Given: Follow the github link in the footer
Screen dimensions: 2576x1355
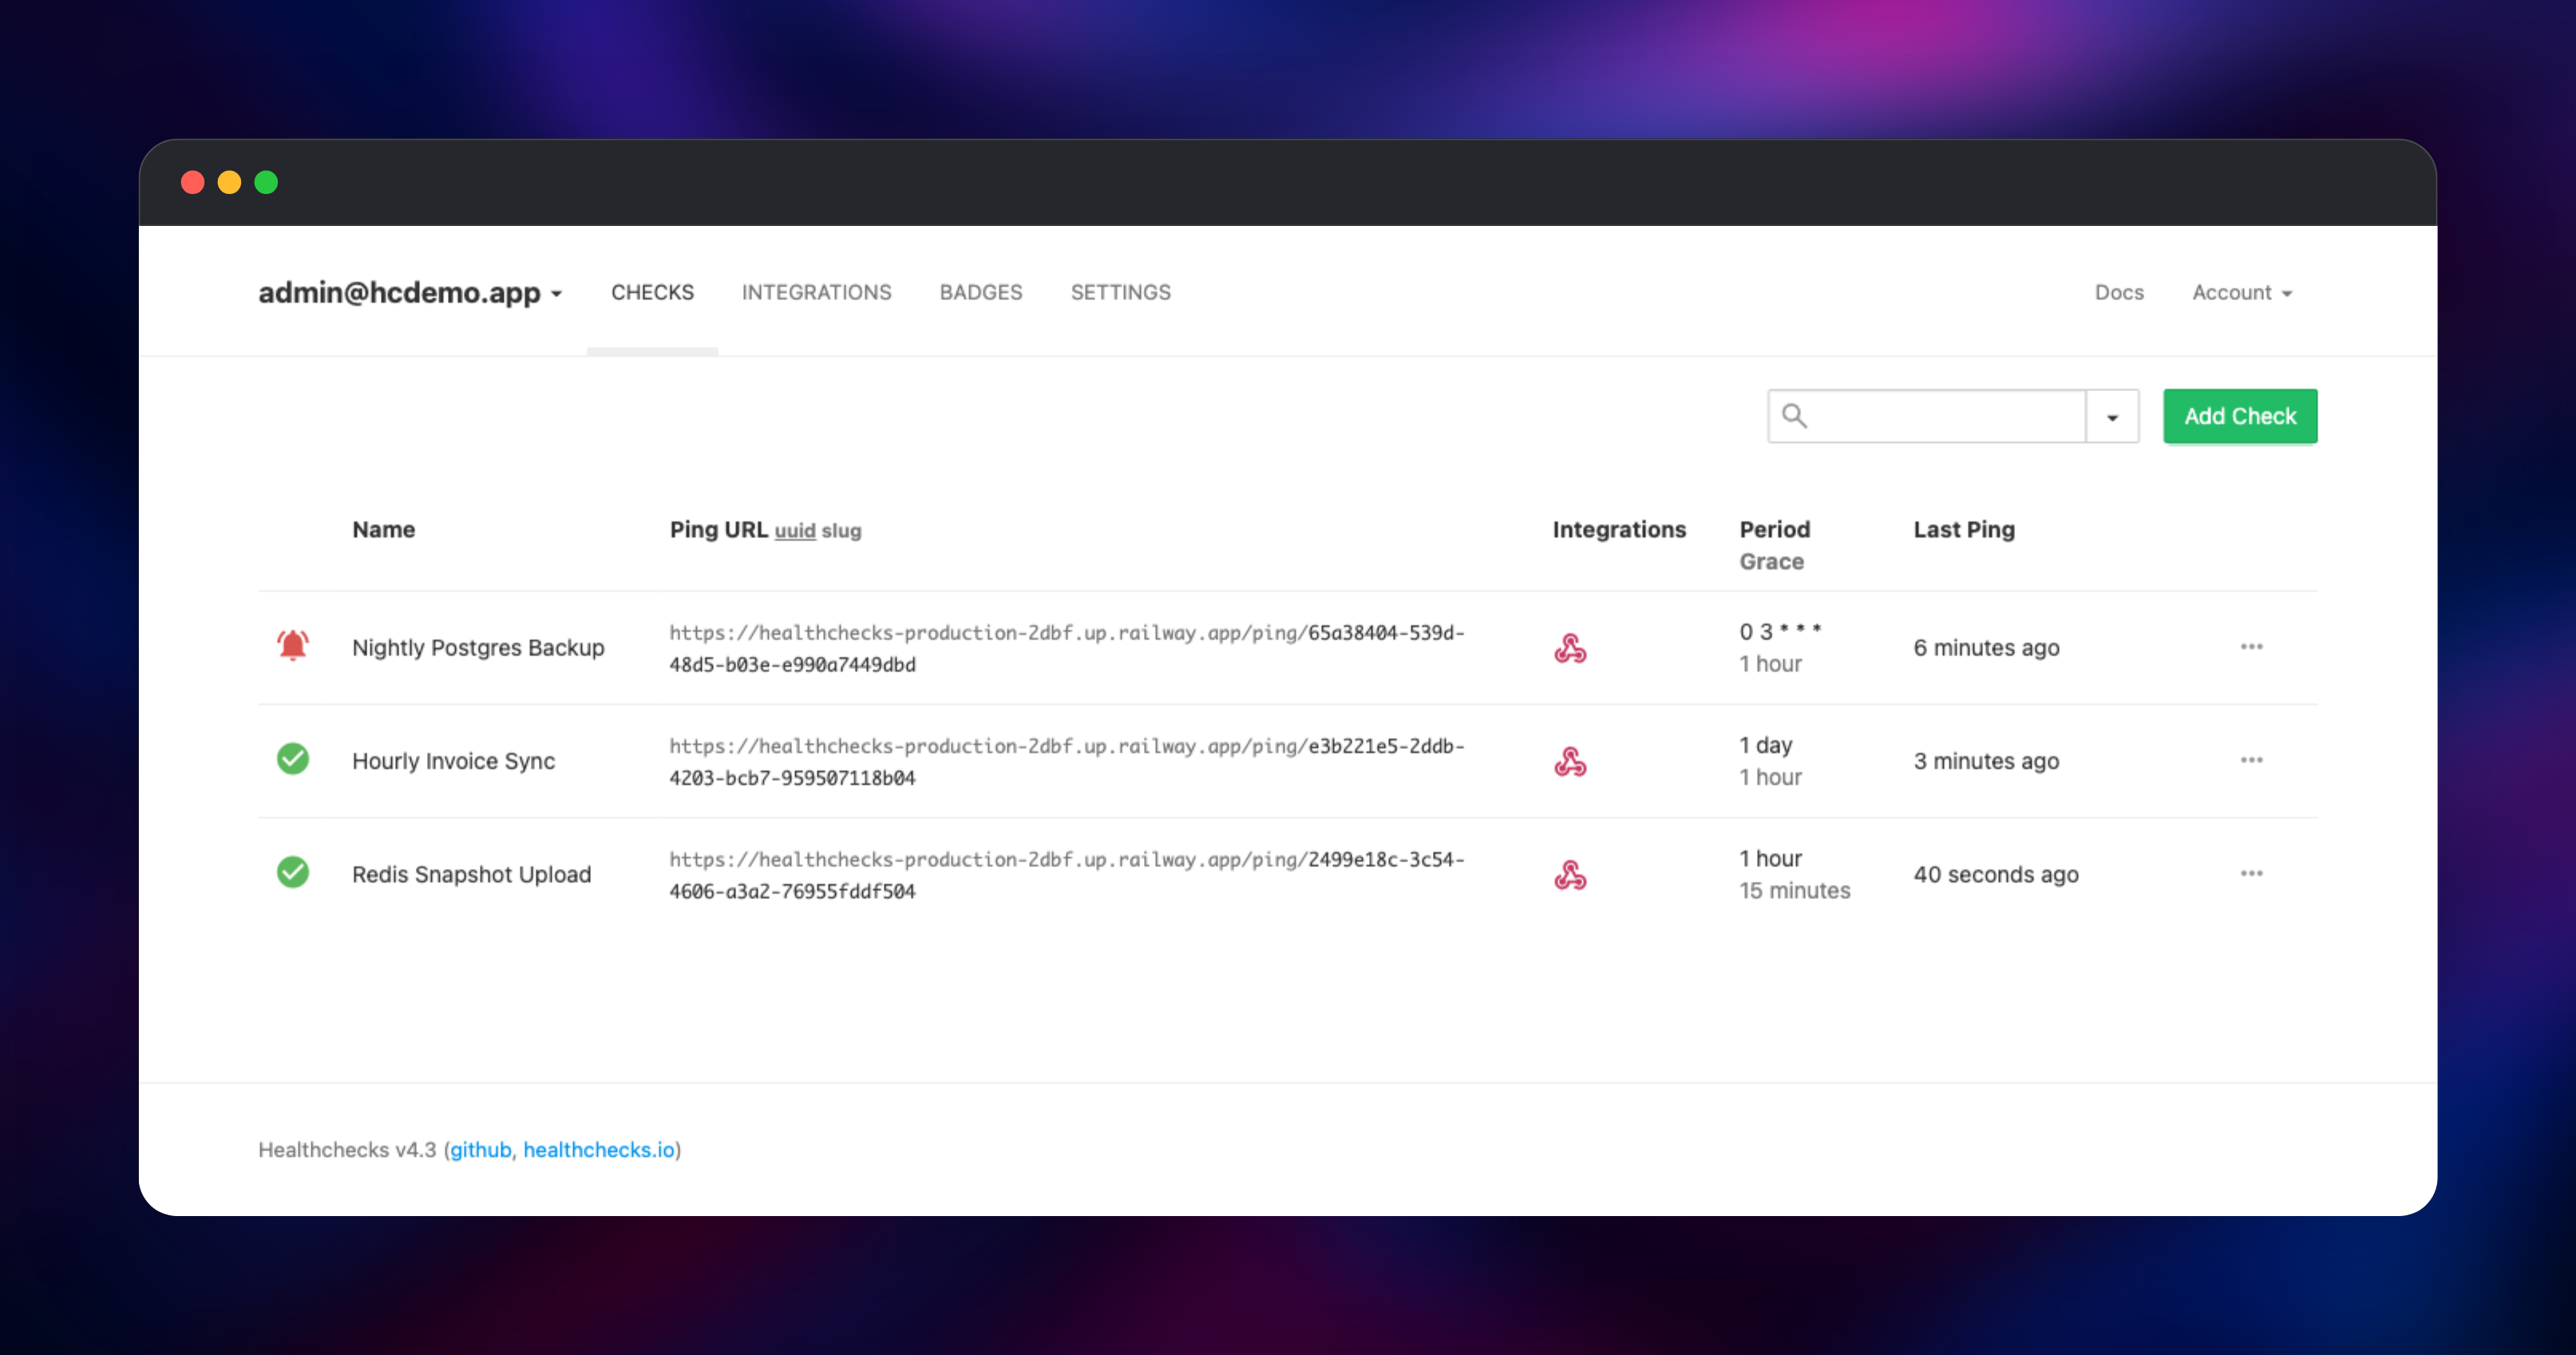Looking at the screenshot, I should pos(480,1150).
